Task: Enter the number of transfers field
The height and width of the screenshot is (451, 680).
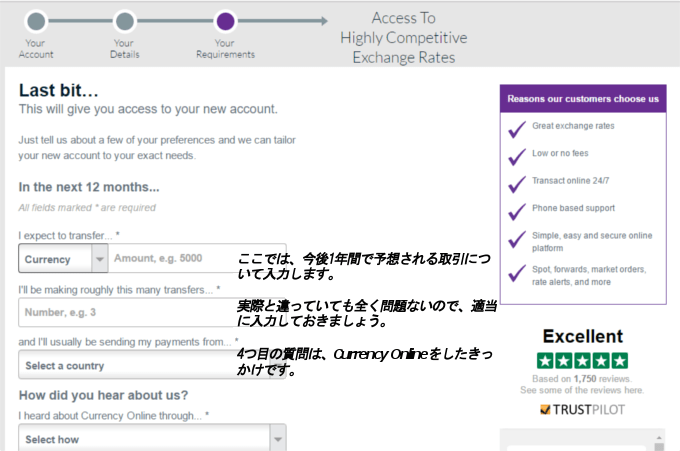Action: pos(125,312)
